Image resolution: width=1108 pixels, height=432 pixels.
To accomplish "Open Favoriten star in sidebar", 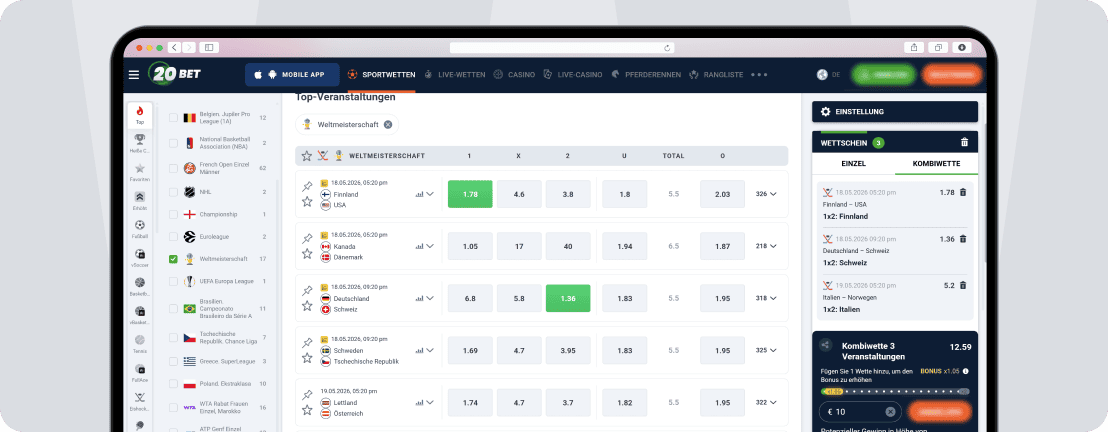I will (x=140, y=172).
